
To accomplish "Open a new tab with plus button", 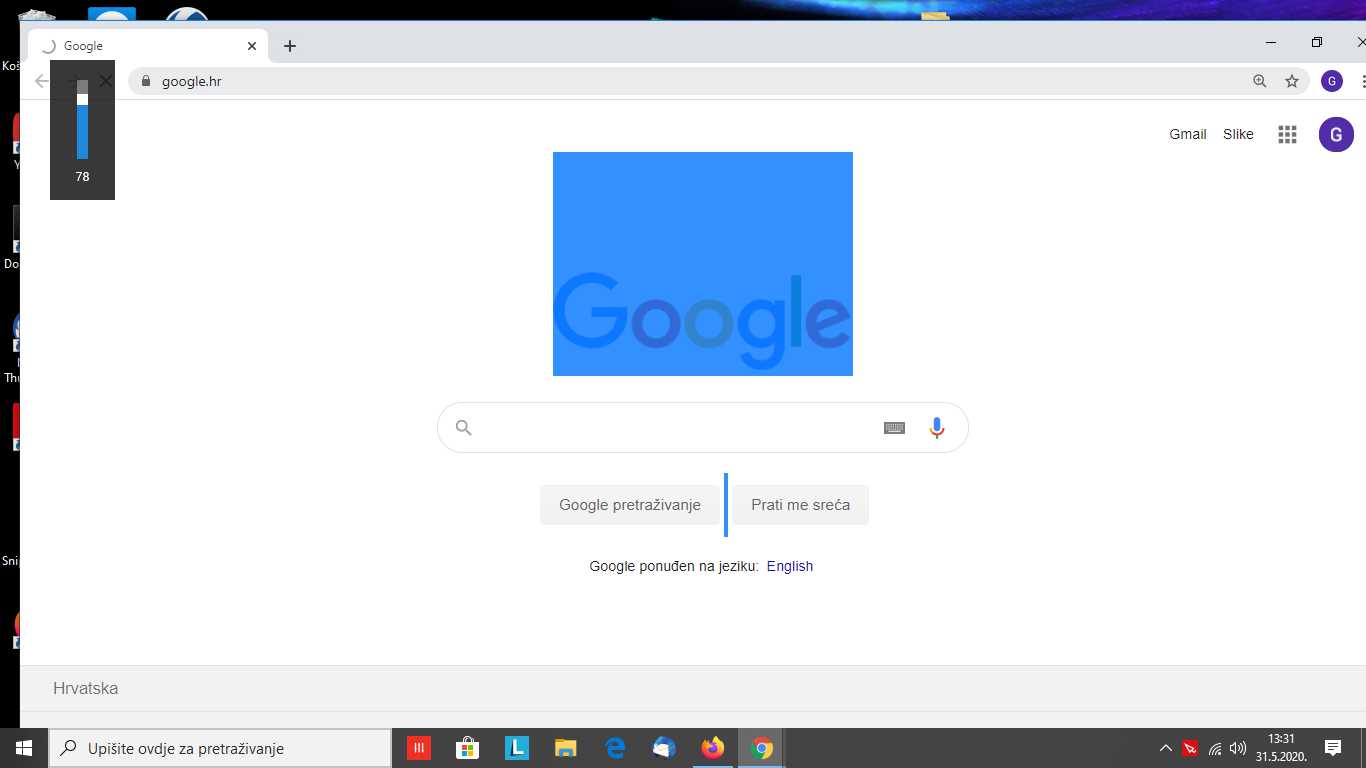I will point(290,46).
